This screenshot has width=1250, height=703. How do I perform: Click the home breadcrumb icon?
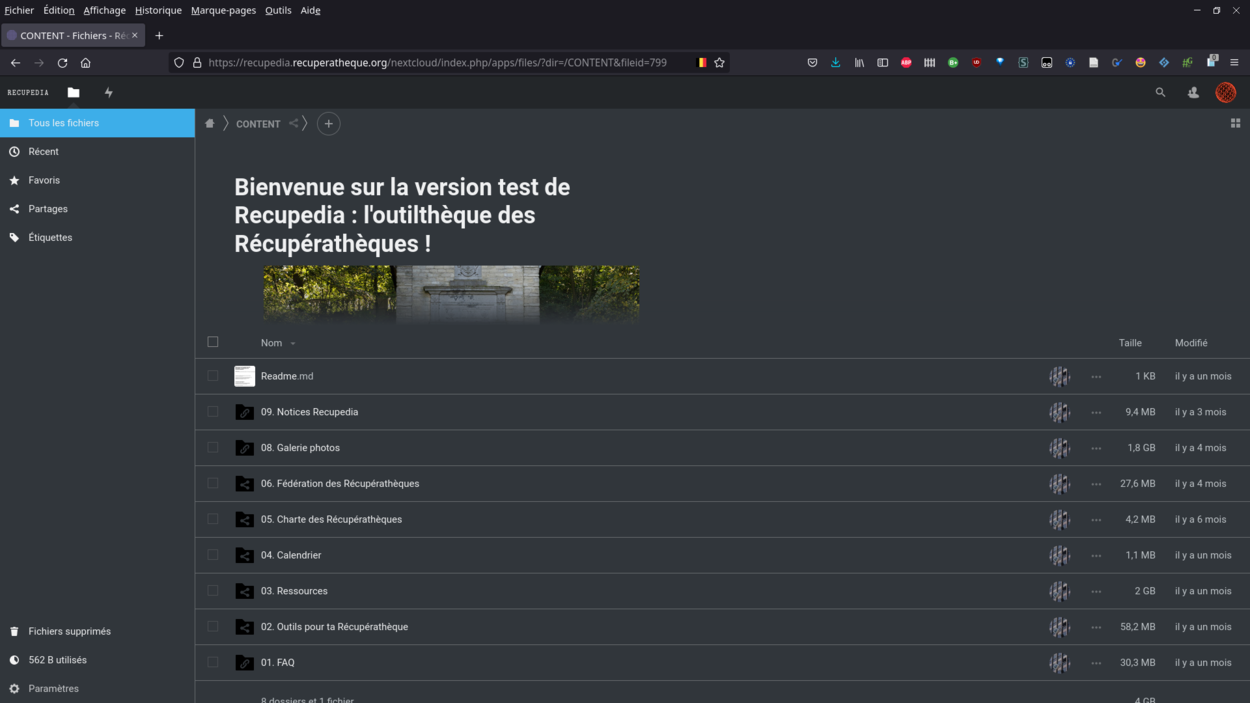point(210,124)
